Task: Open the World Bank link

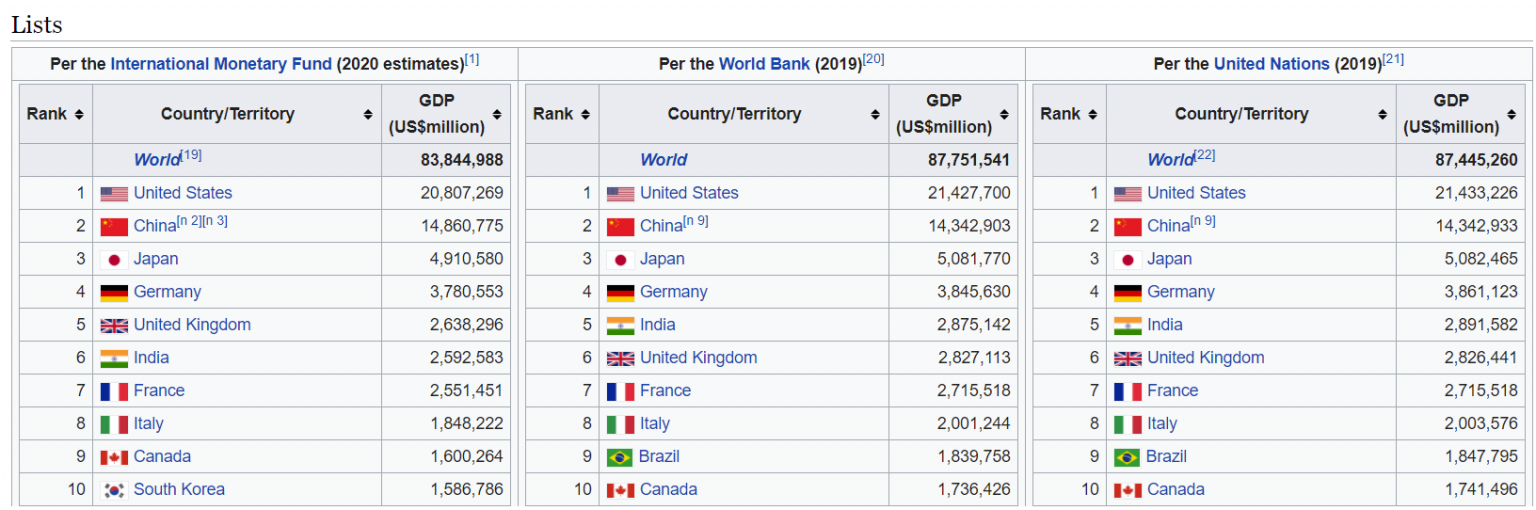Action: [x=764, y=64]
